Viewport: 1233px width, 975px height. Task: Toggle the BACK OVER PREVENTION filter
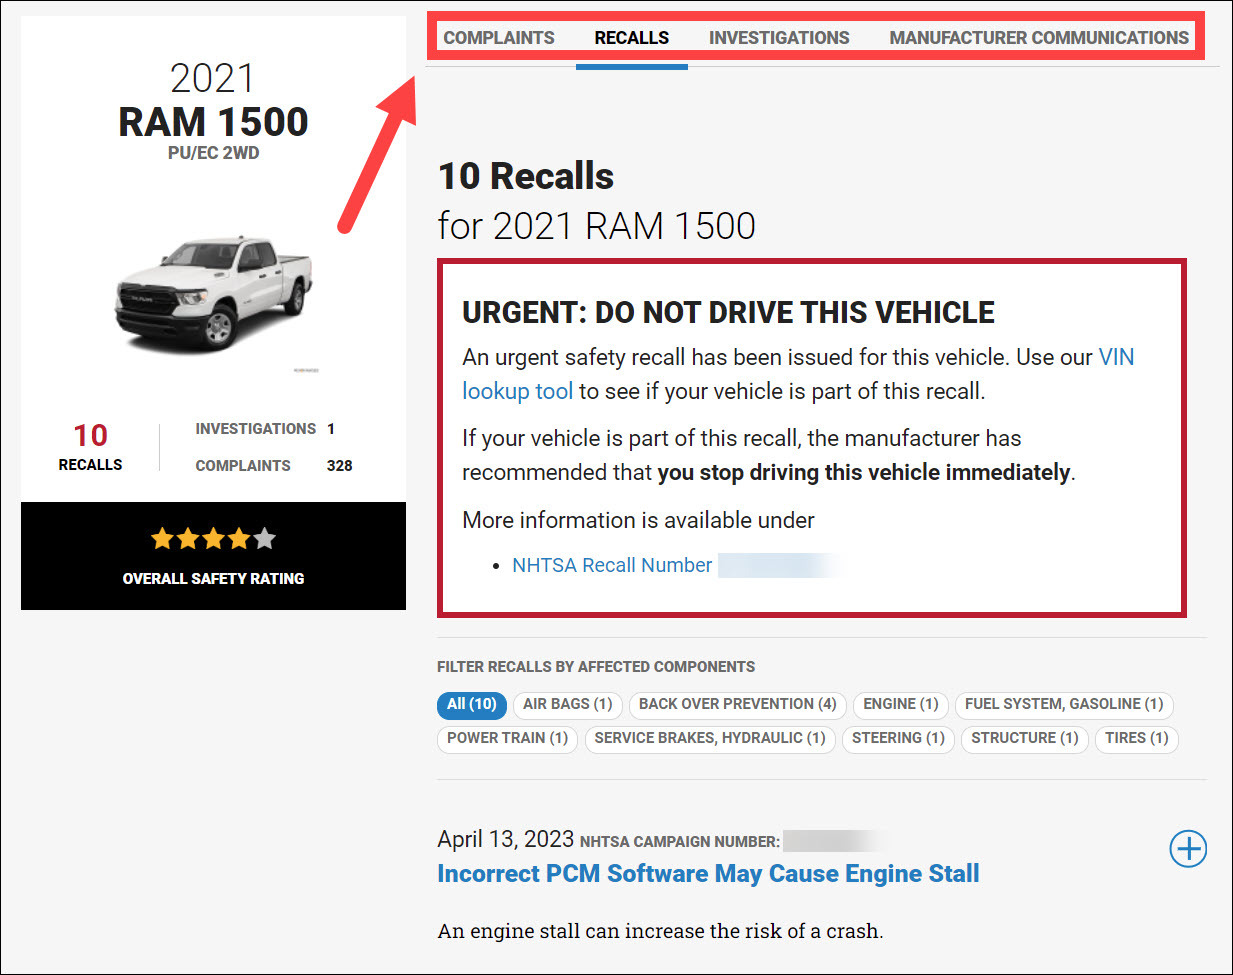tap(737, 705)
